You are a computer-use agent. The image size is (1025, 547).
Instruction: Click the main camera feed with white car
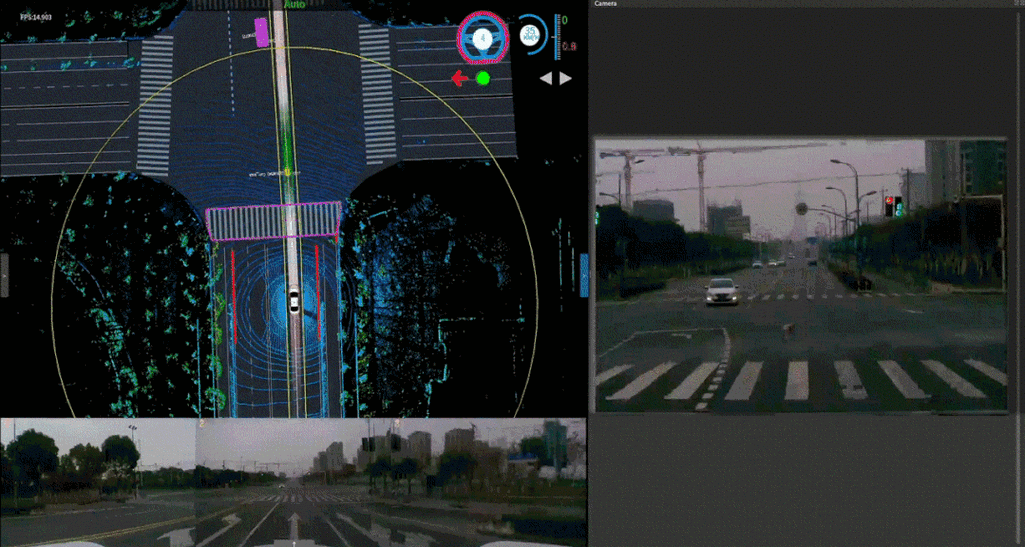801,274
